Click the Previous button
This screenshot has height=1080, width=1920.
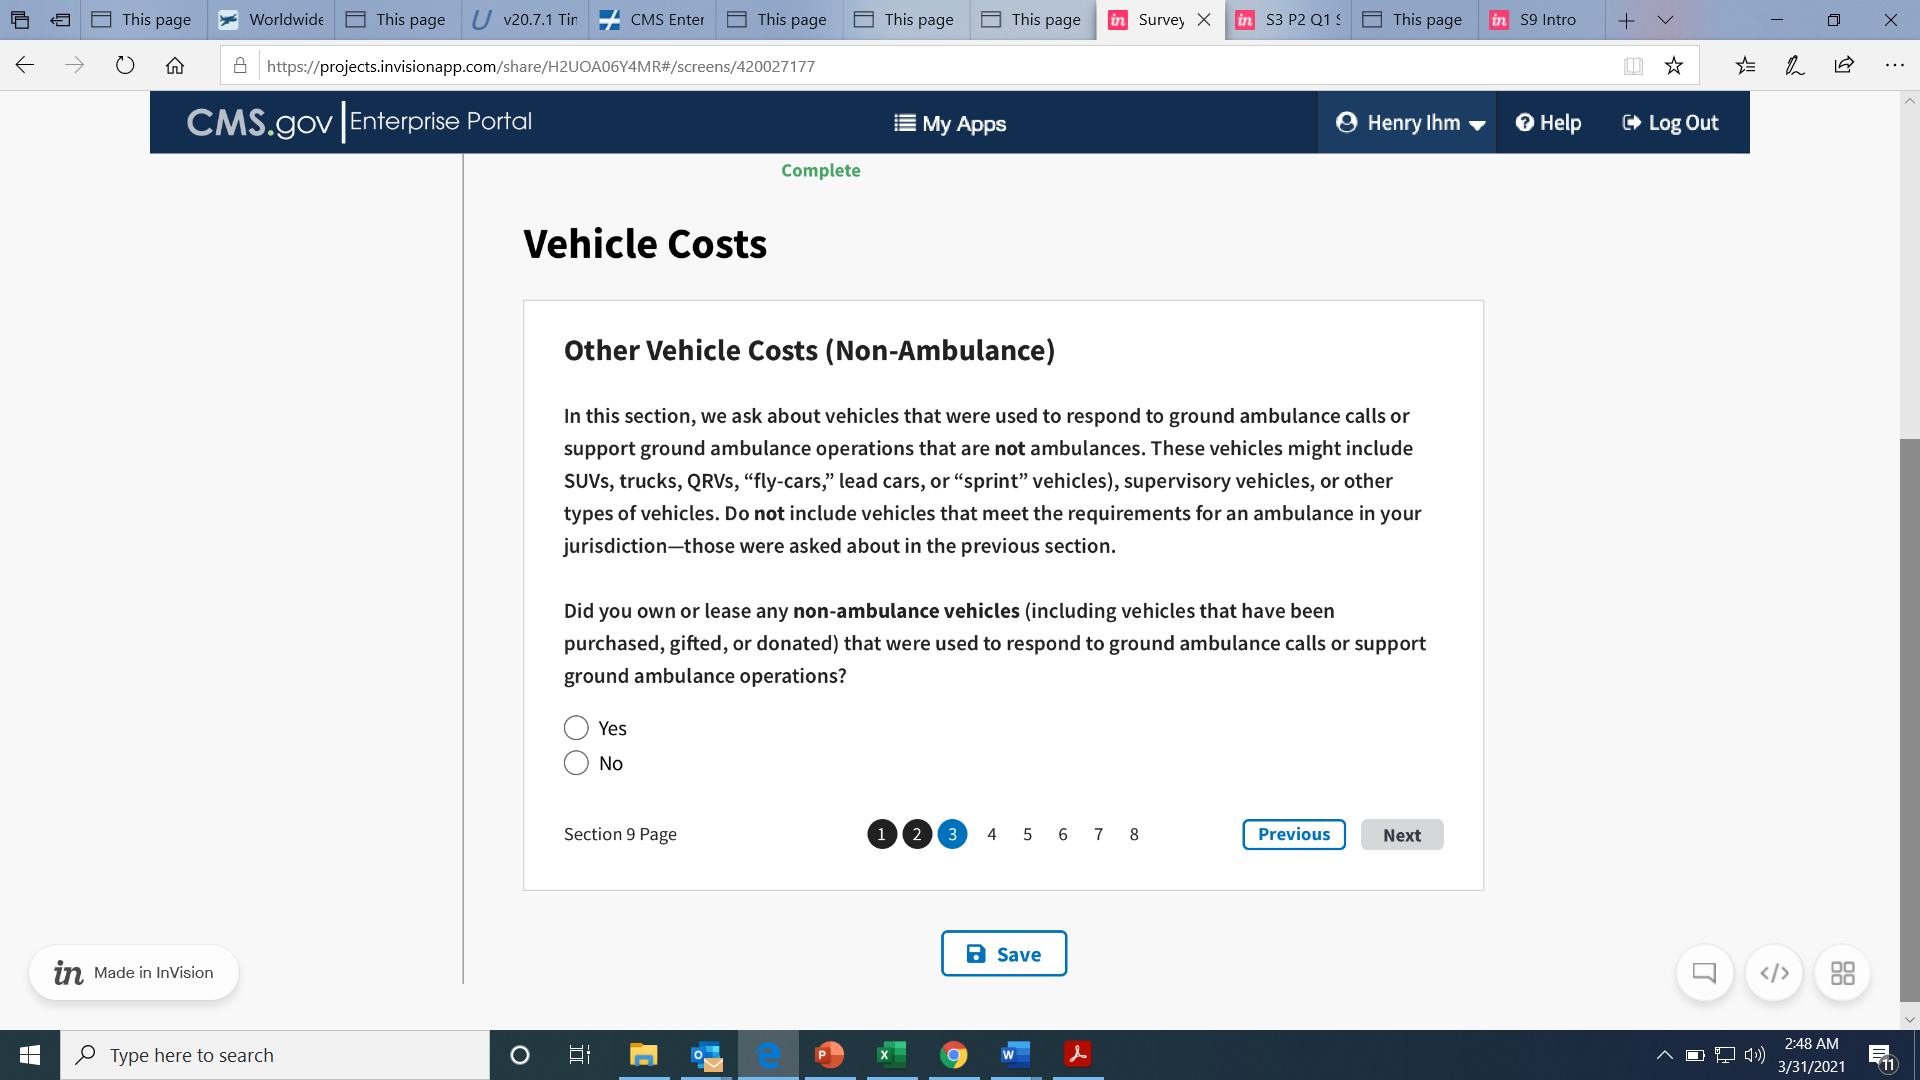click(1294, 834)
